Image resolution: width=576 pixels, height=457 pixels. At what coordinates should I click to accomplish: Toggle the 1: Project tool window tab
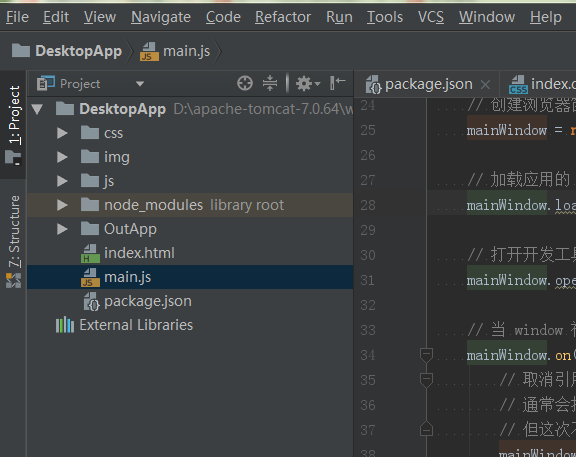click(x=14, y=125)
